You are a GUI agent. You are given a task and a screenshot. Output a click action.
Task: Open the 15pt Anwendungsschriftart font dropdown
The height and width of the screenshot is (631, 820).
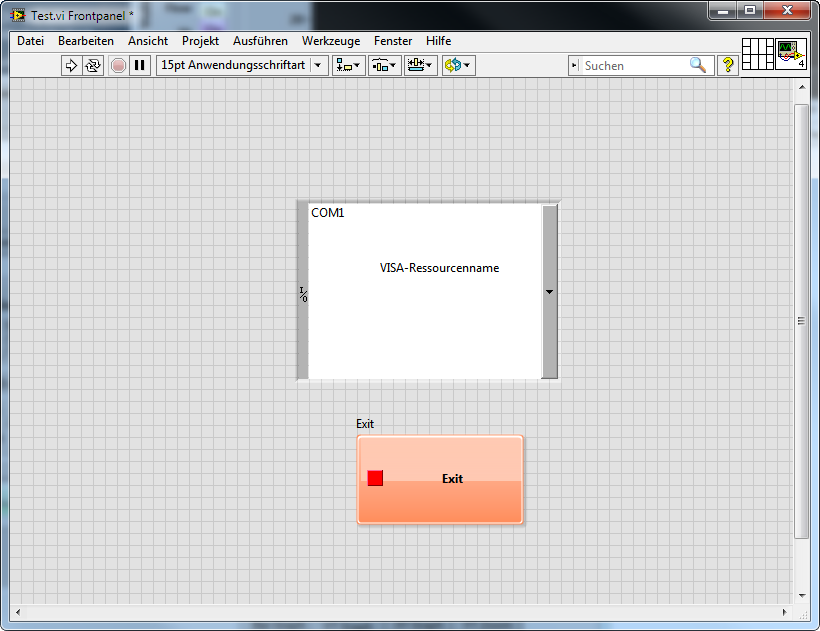click(x=242, y=65)
